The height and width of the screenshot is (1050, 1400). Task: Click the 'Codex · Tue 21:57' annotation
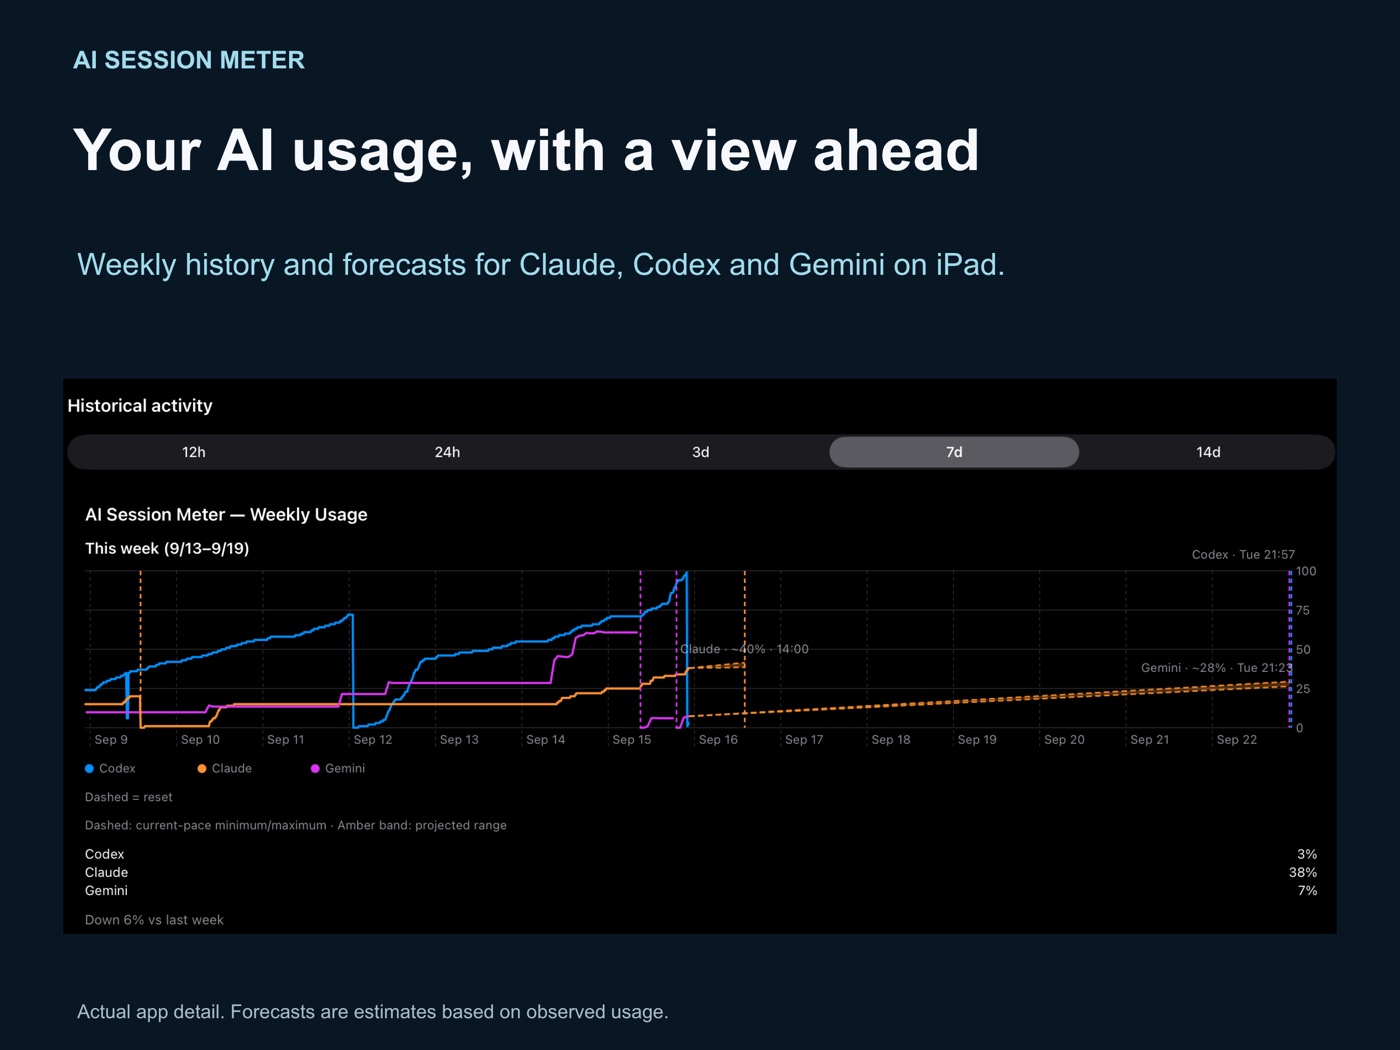tap(1243, 554)
